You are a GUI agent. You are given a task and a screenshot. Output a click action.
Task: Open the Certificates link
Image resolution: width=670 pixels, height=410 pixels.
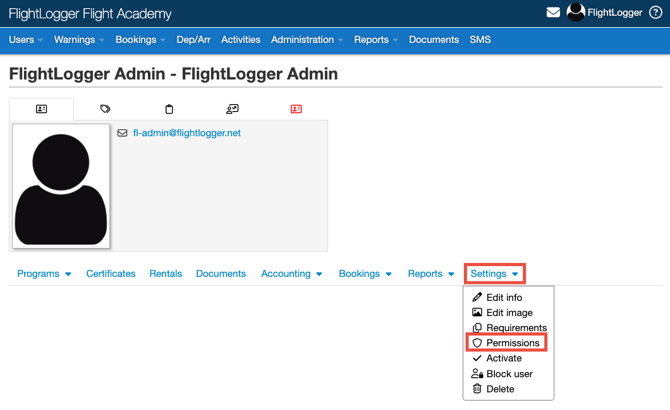110,274
